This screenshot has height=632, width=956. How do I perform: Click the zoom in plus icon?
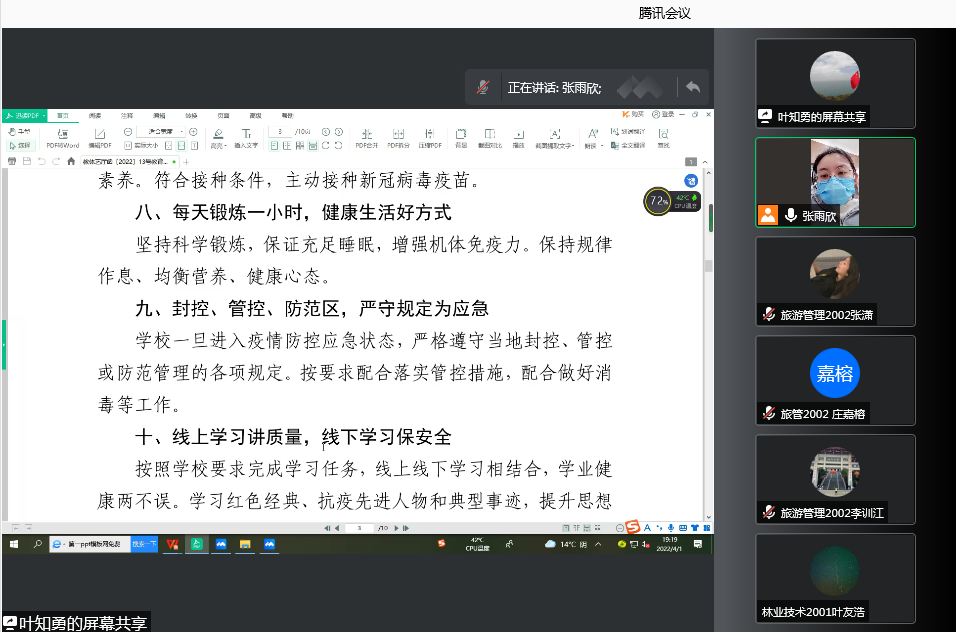(194, 132)
